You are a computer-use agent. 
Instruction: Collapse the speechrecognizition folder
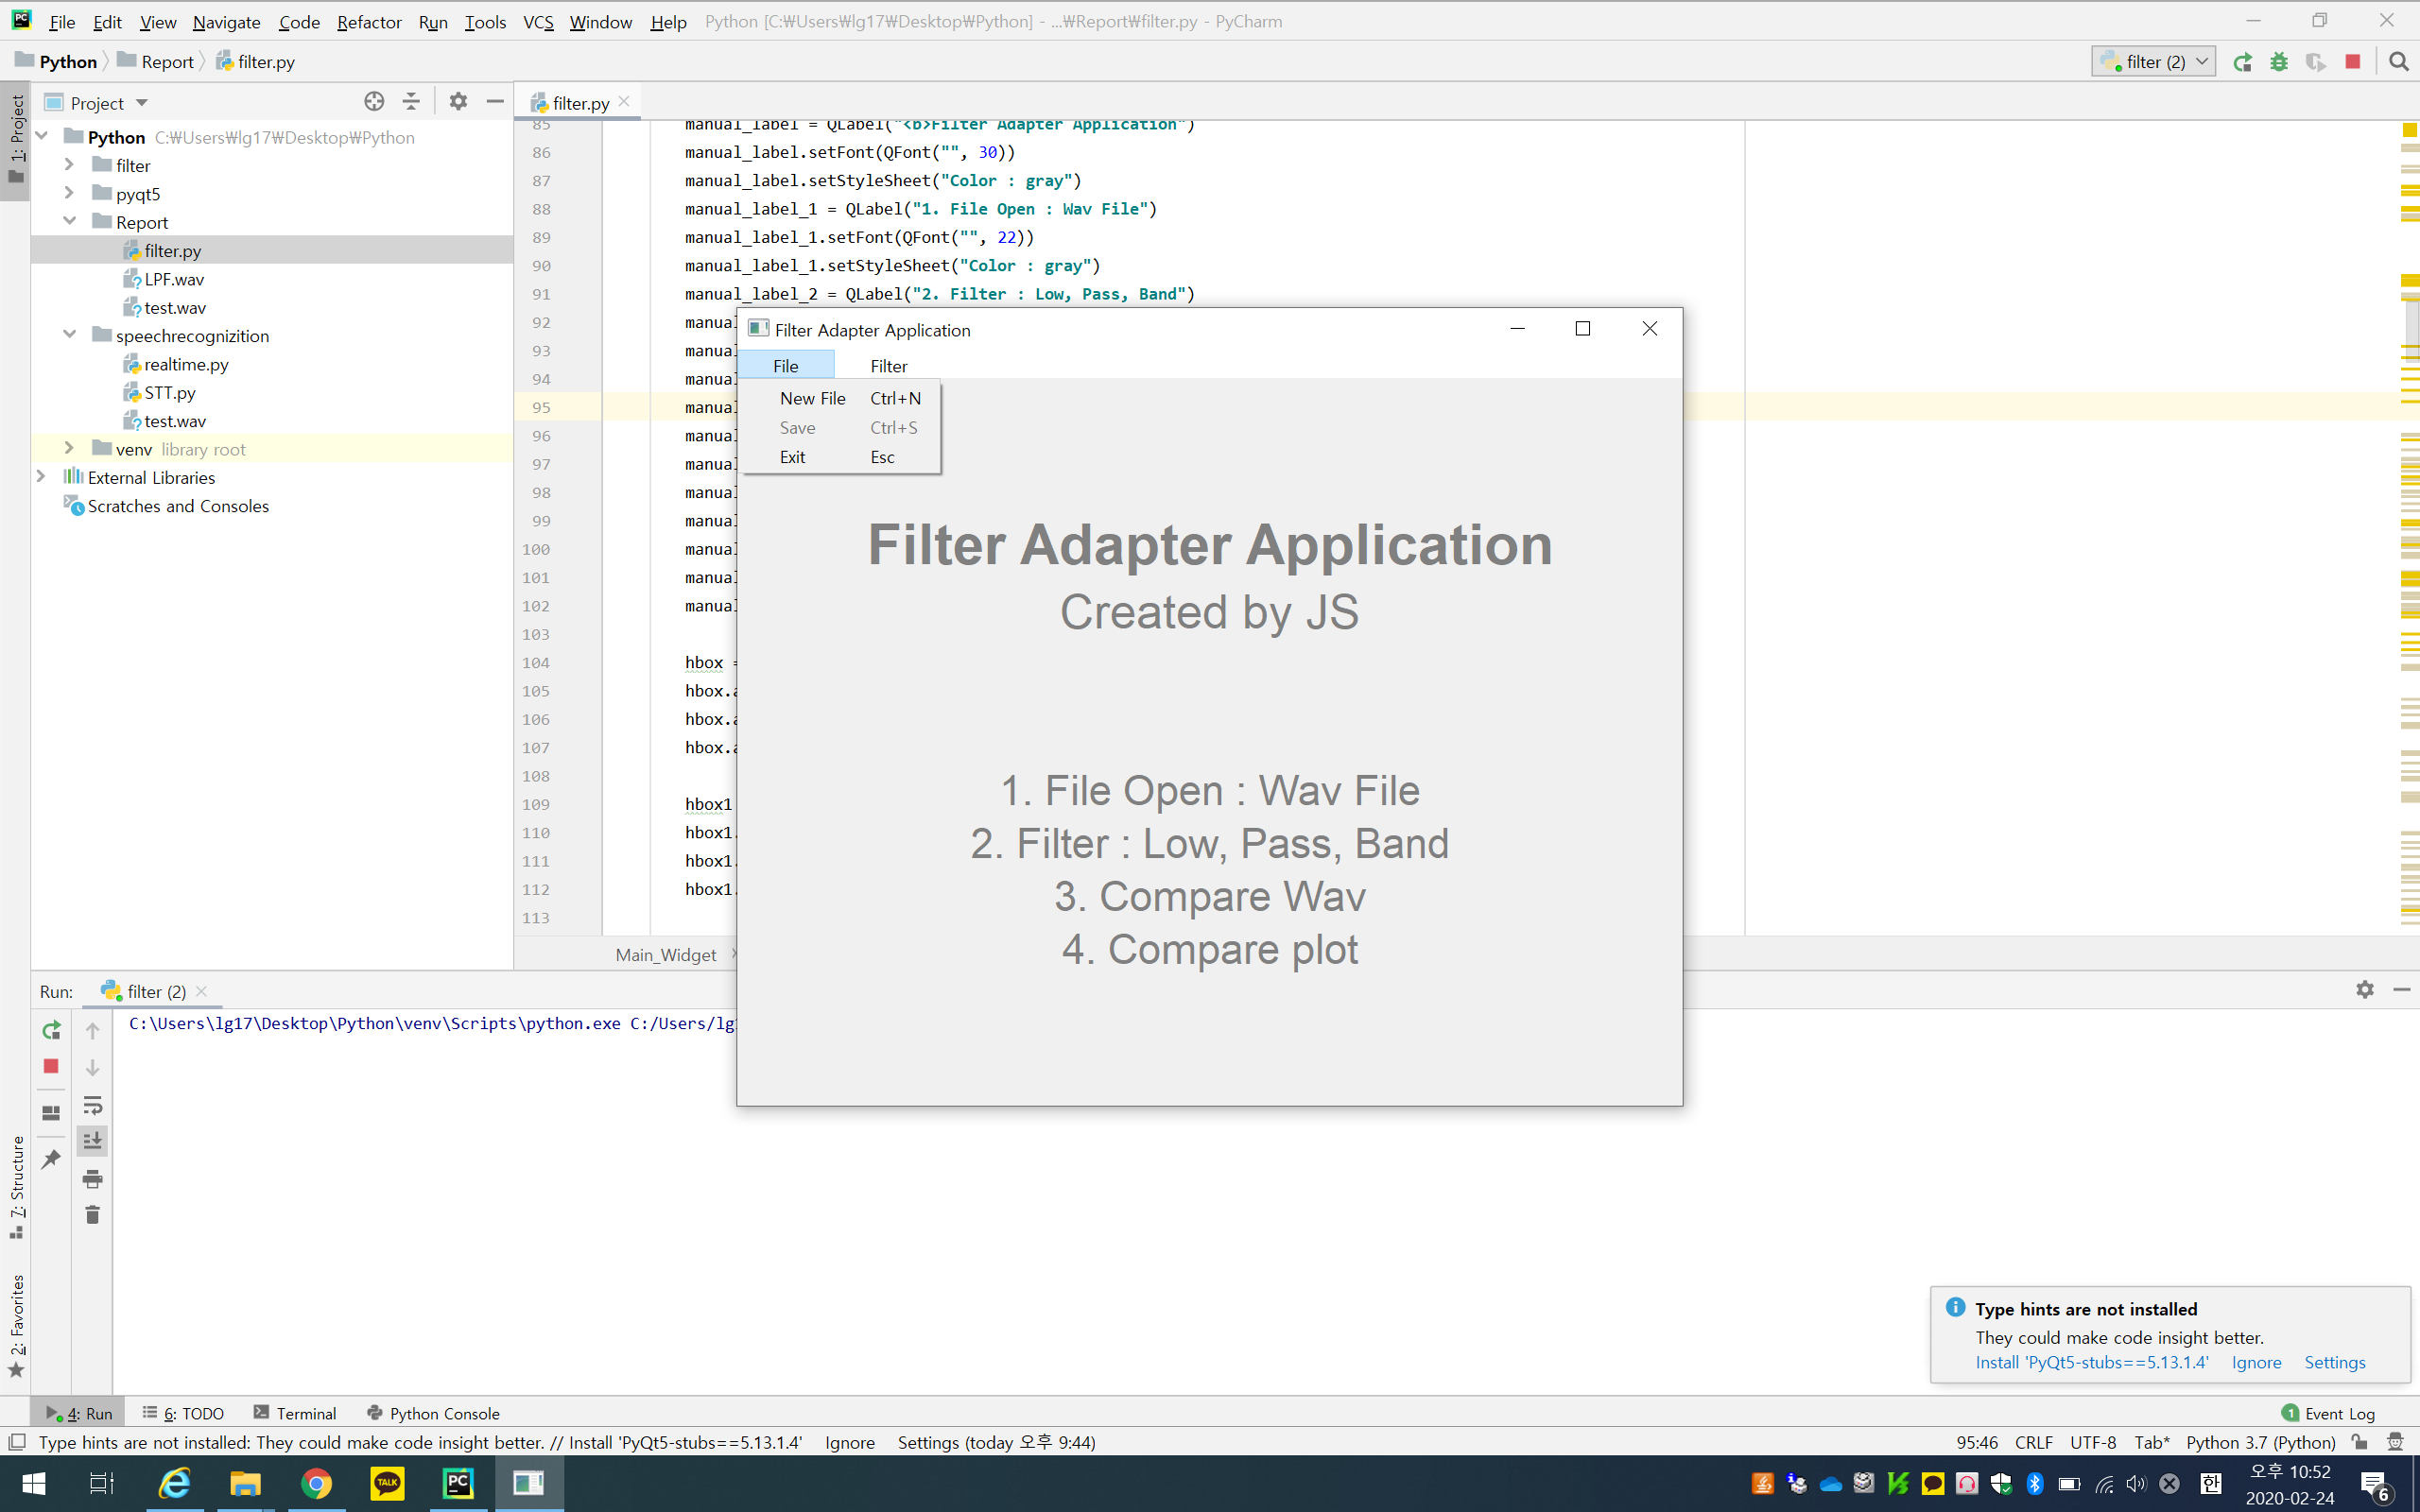[x=69, y=335]
